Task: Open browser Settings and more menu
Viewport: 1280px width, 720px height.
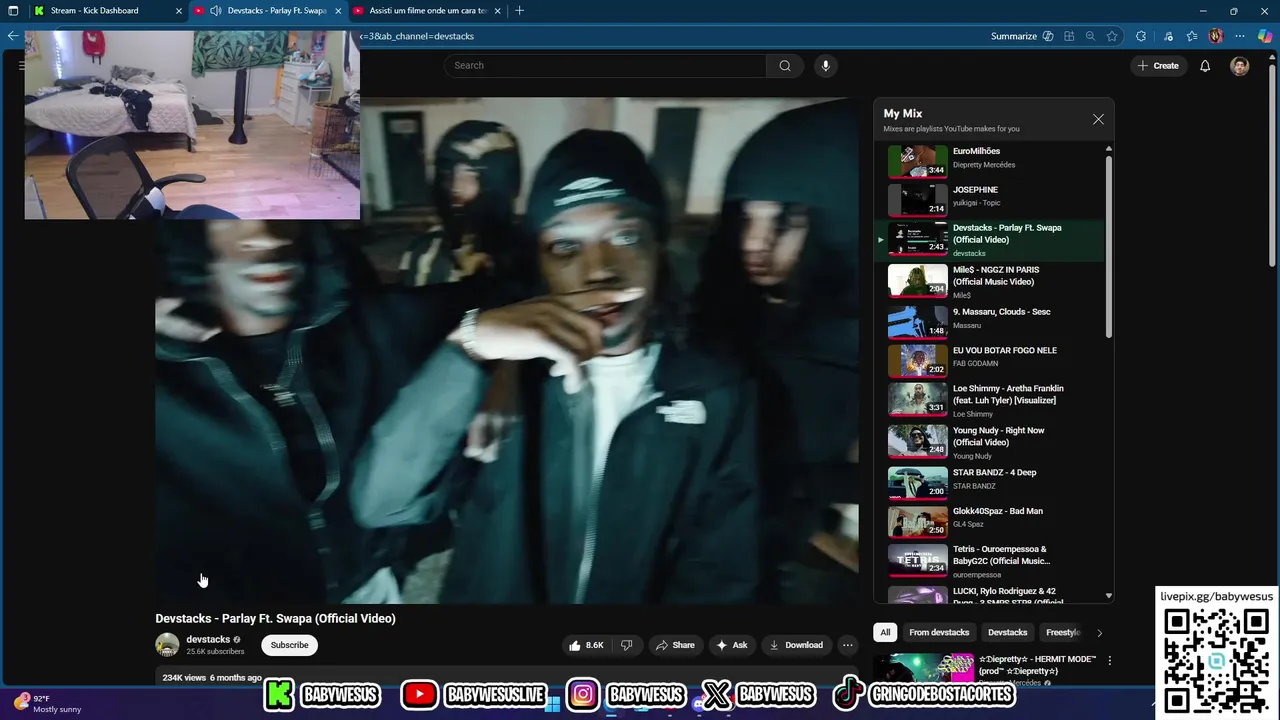Action: pyautogui.click(x=1240, y=36)
